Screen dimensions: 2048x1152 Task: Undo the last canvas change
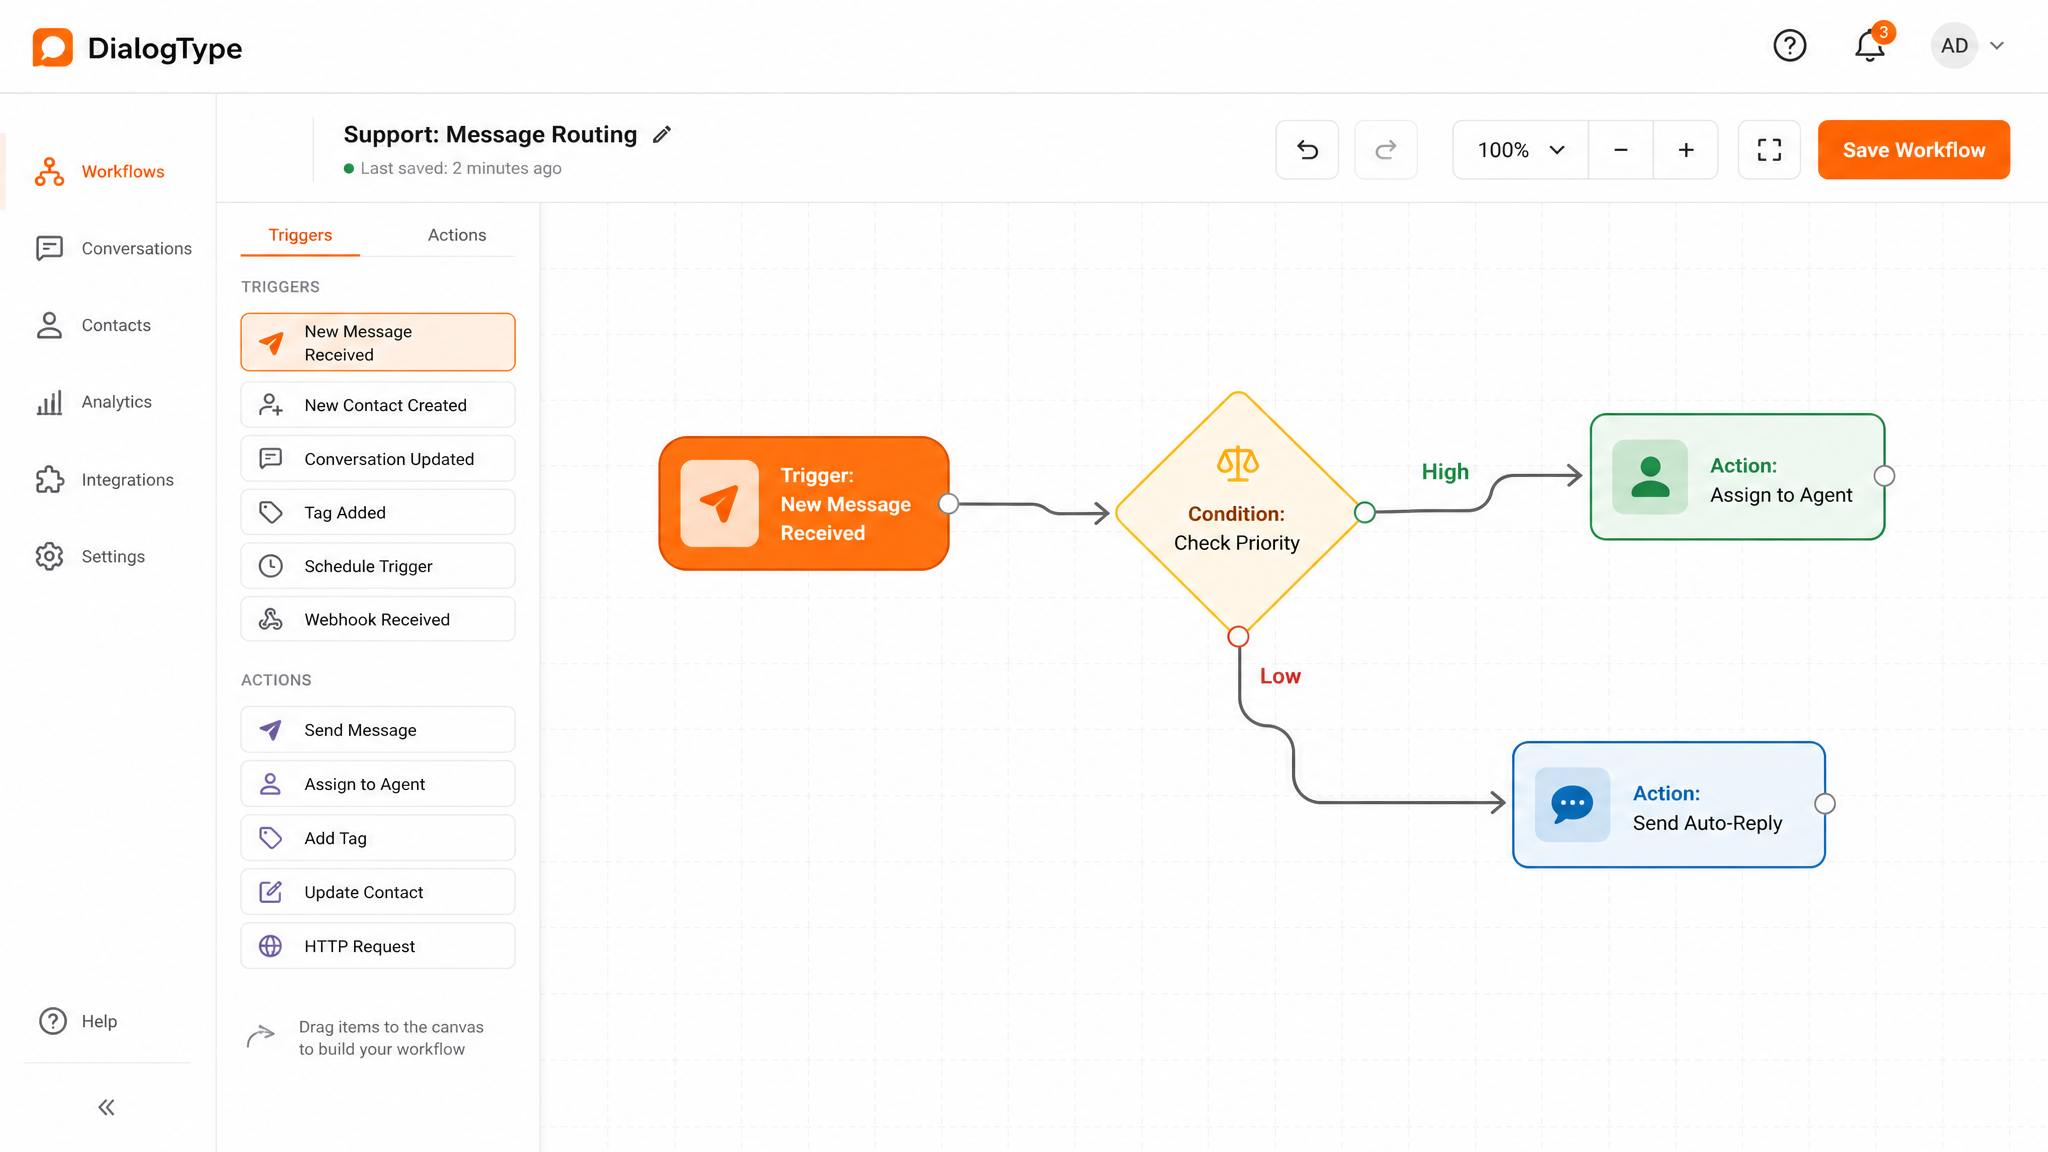[x=1307, y=150]
